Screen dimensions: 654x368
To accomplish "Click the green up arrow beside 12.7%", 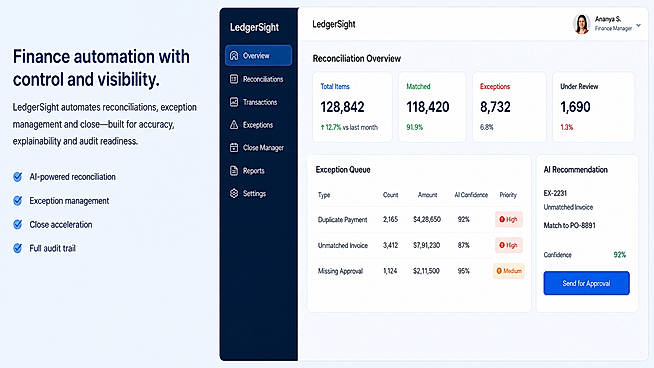I will click(x=322, y=127).
